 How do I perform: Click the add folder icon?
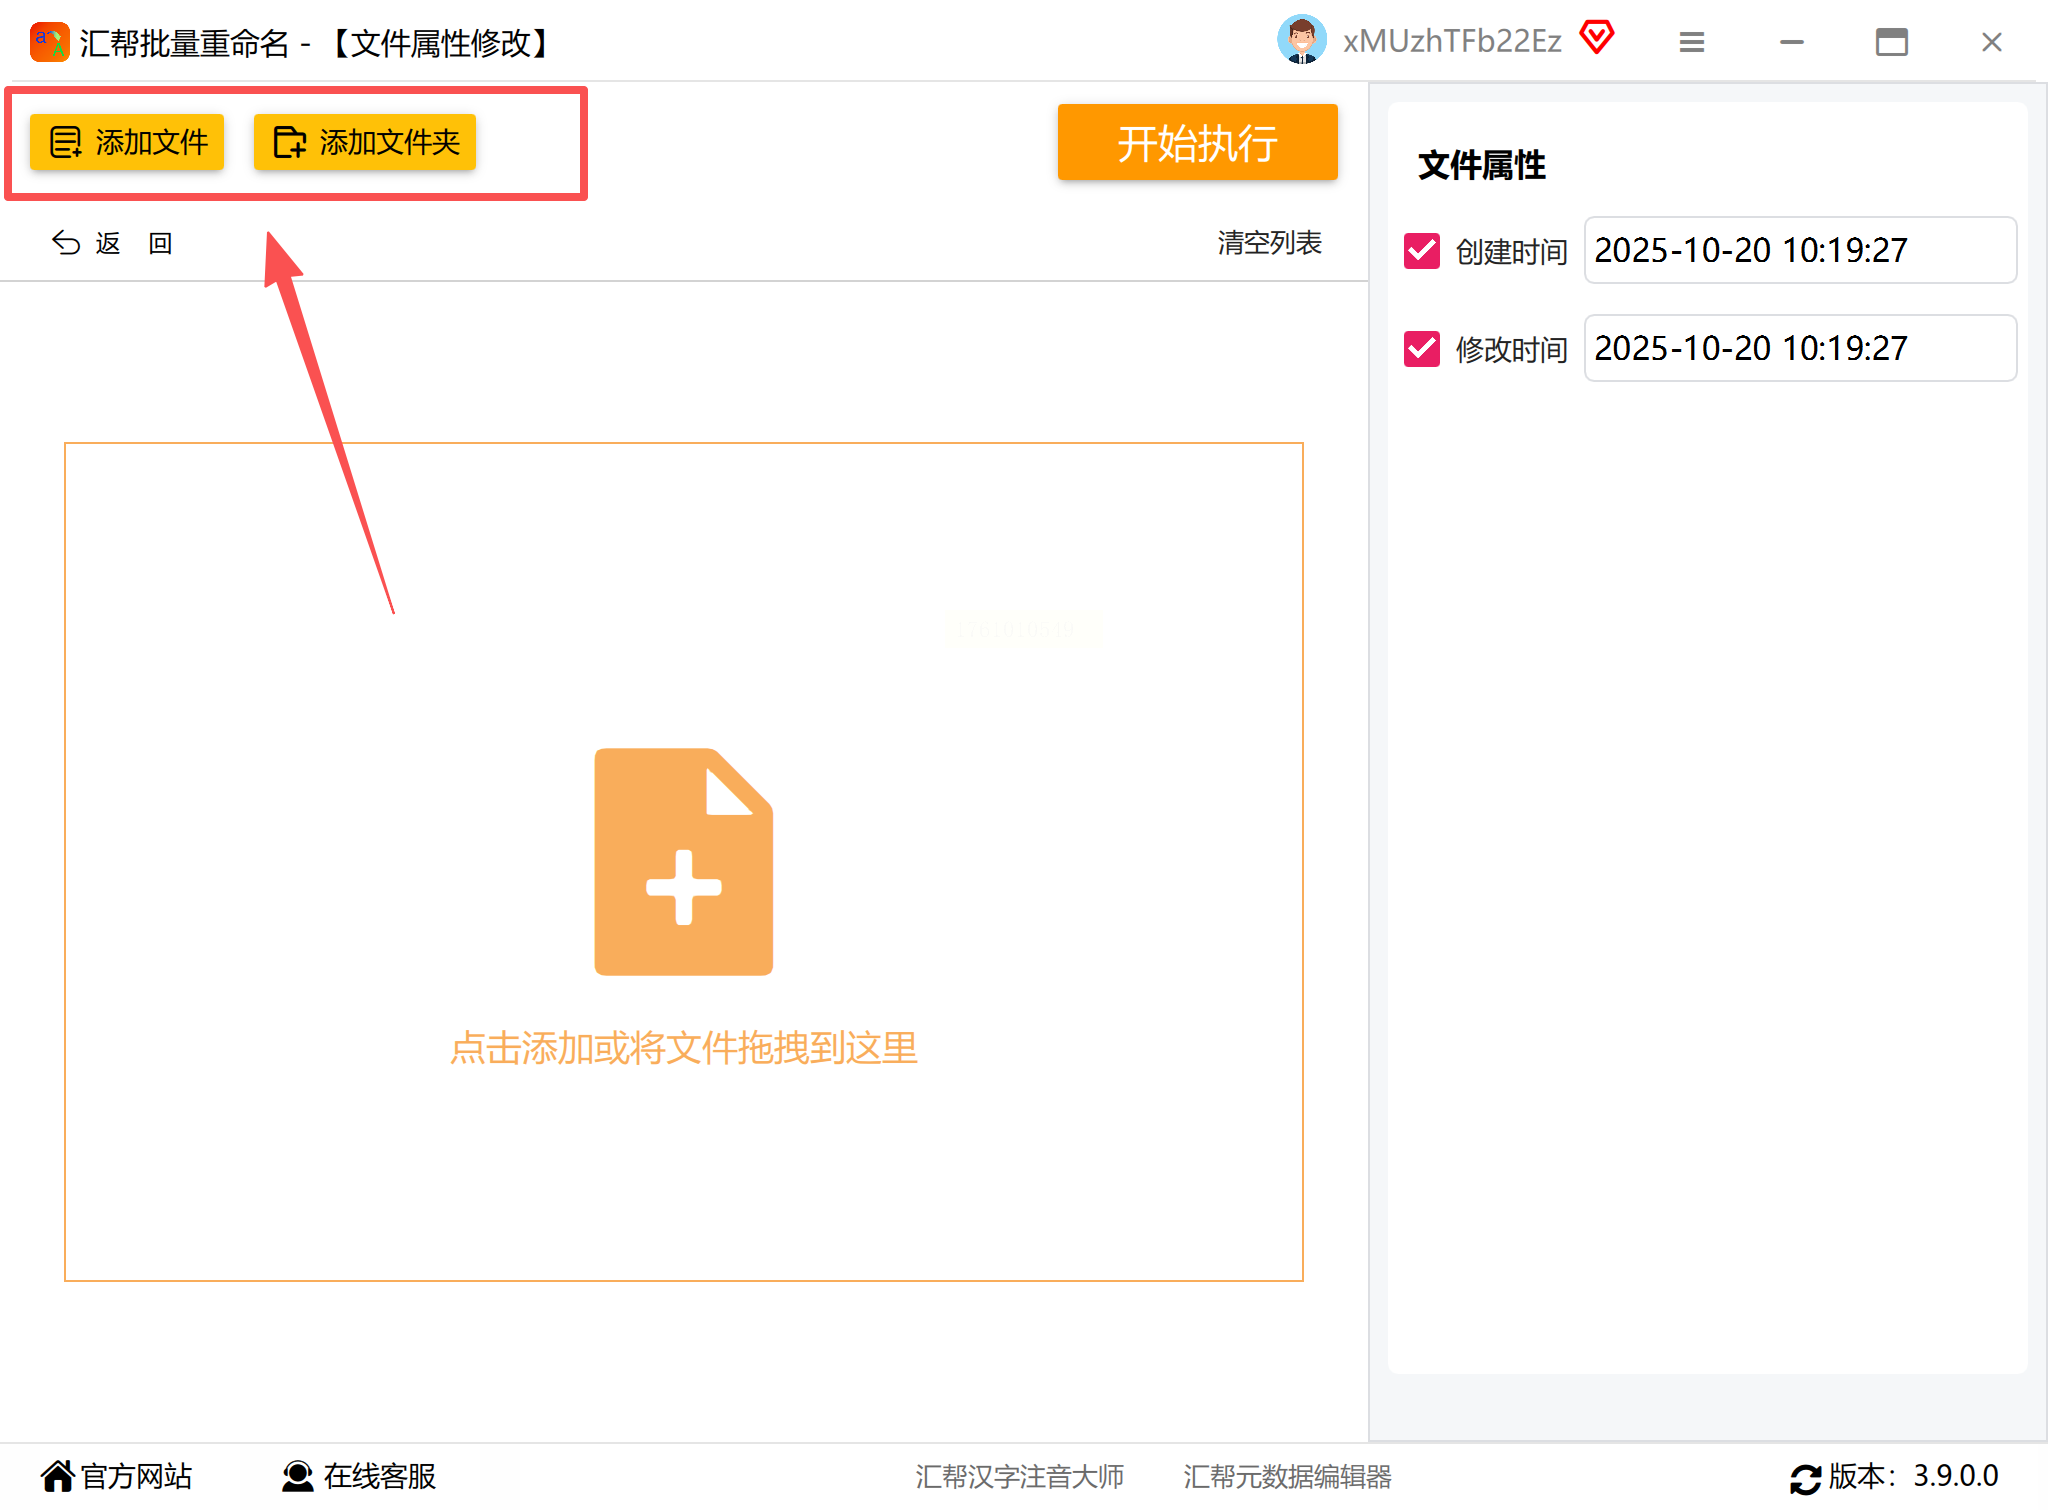pos(290,142)
